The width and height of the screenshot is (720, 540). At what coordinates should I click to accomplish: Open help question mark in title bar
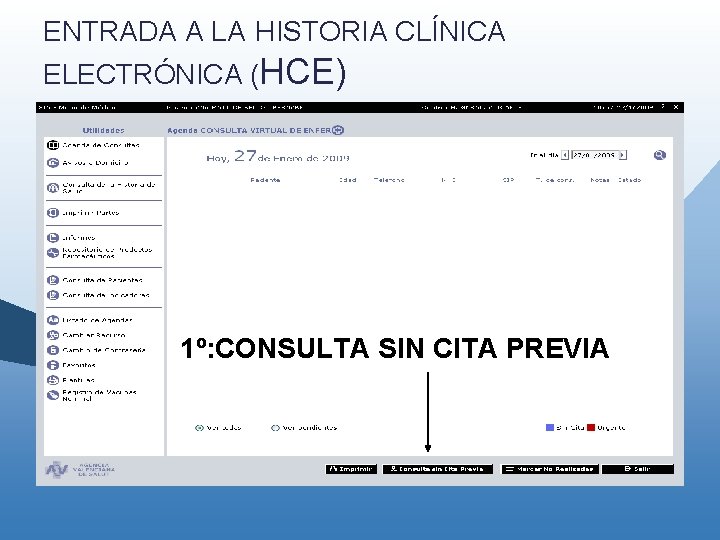(x=663, y=107)
